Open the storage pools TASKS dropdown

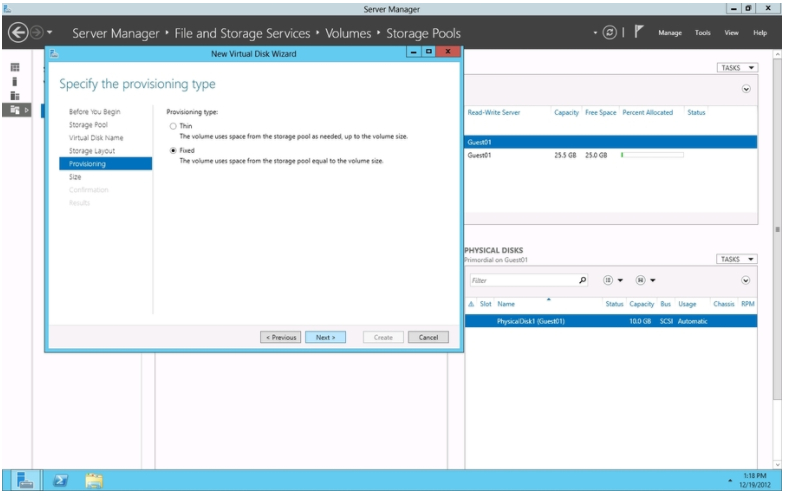(x=737, y=68)
